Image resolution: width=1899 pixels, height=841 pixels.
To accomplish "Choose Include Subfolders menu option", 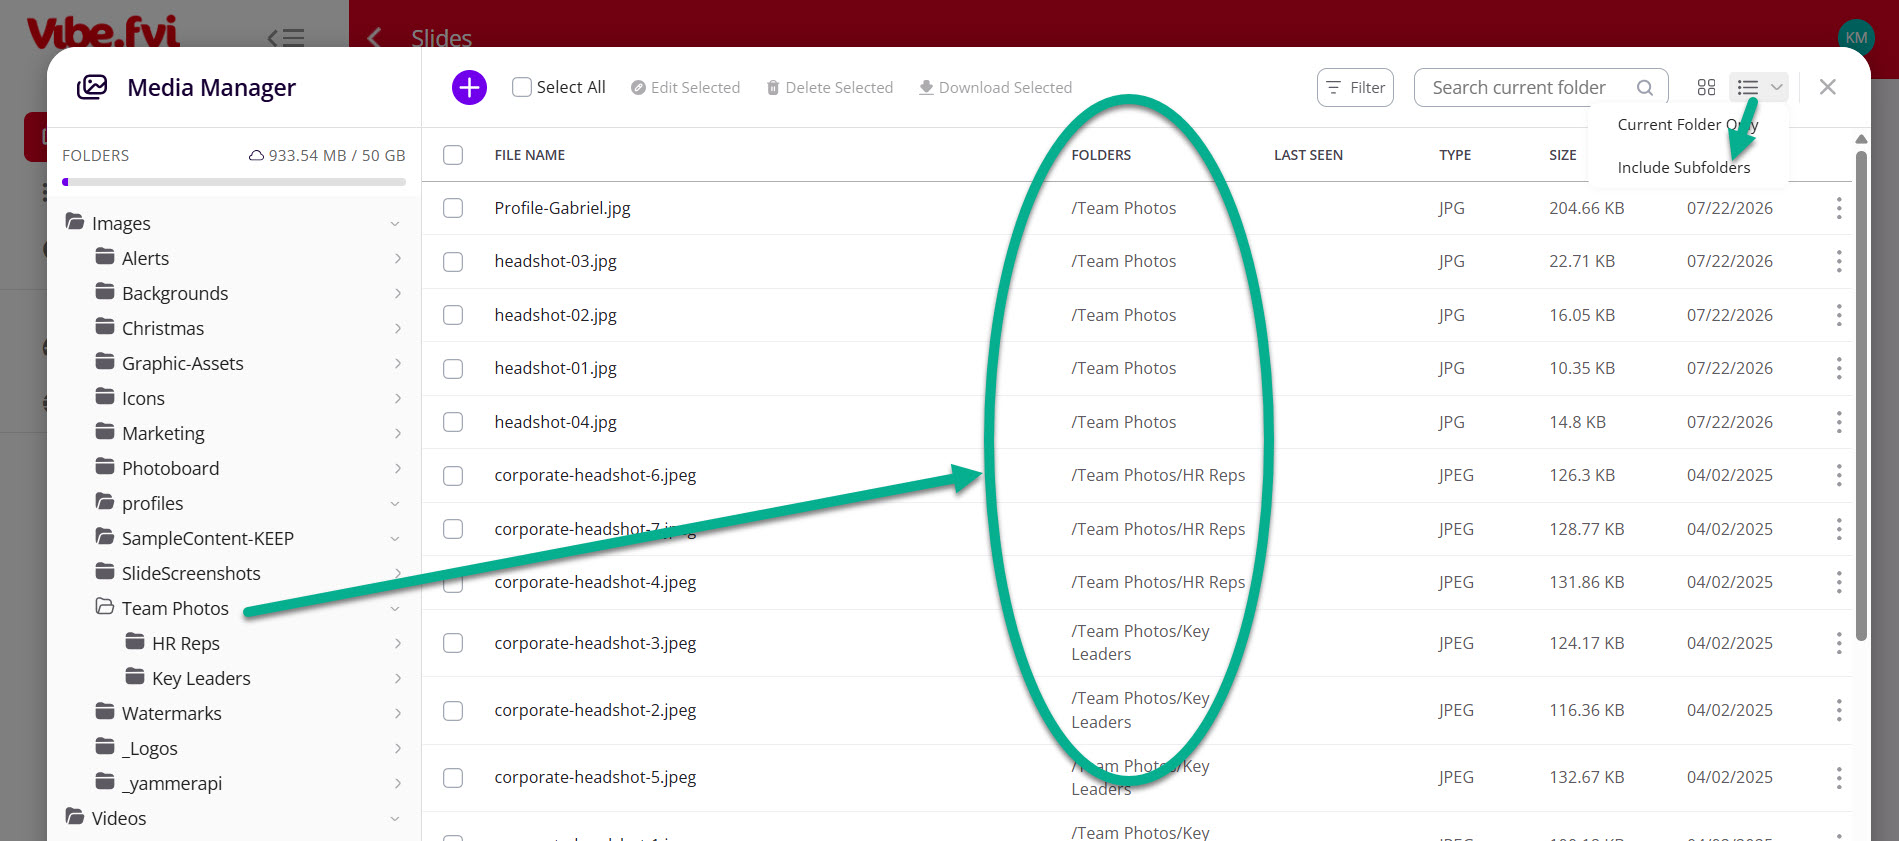I will (1684, 167).
